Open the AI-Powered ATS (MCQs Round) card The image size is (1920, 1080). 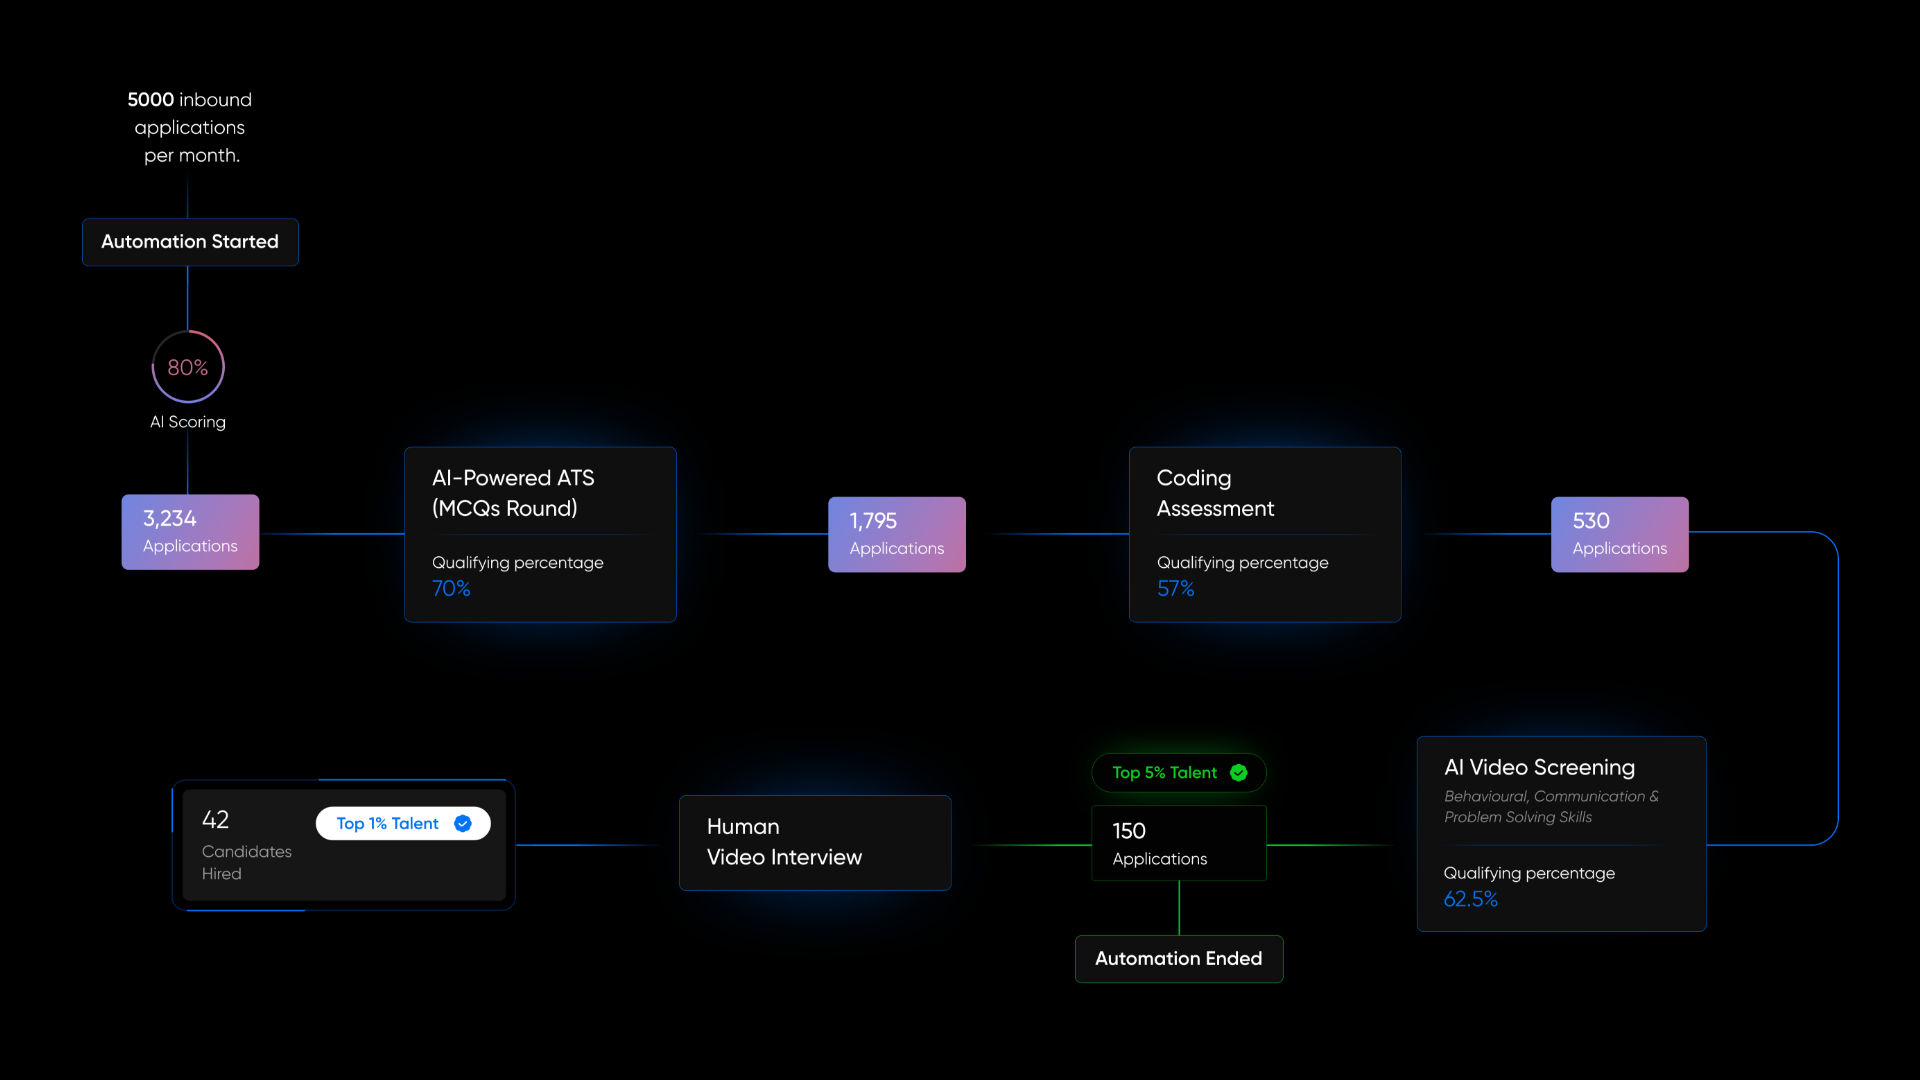tap(540, 534)
